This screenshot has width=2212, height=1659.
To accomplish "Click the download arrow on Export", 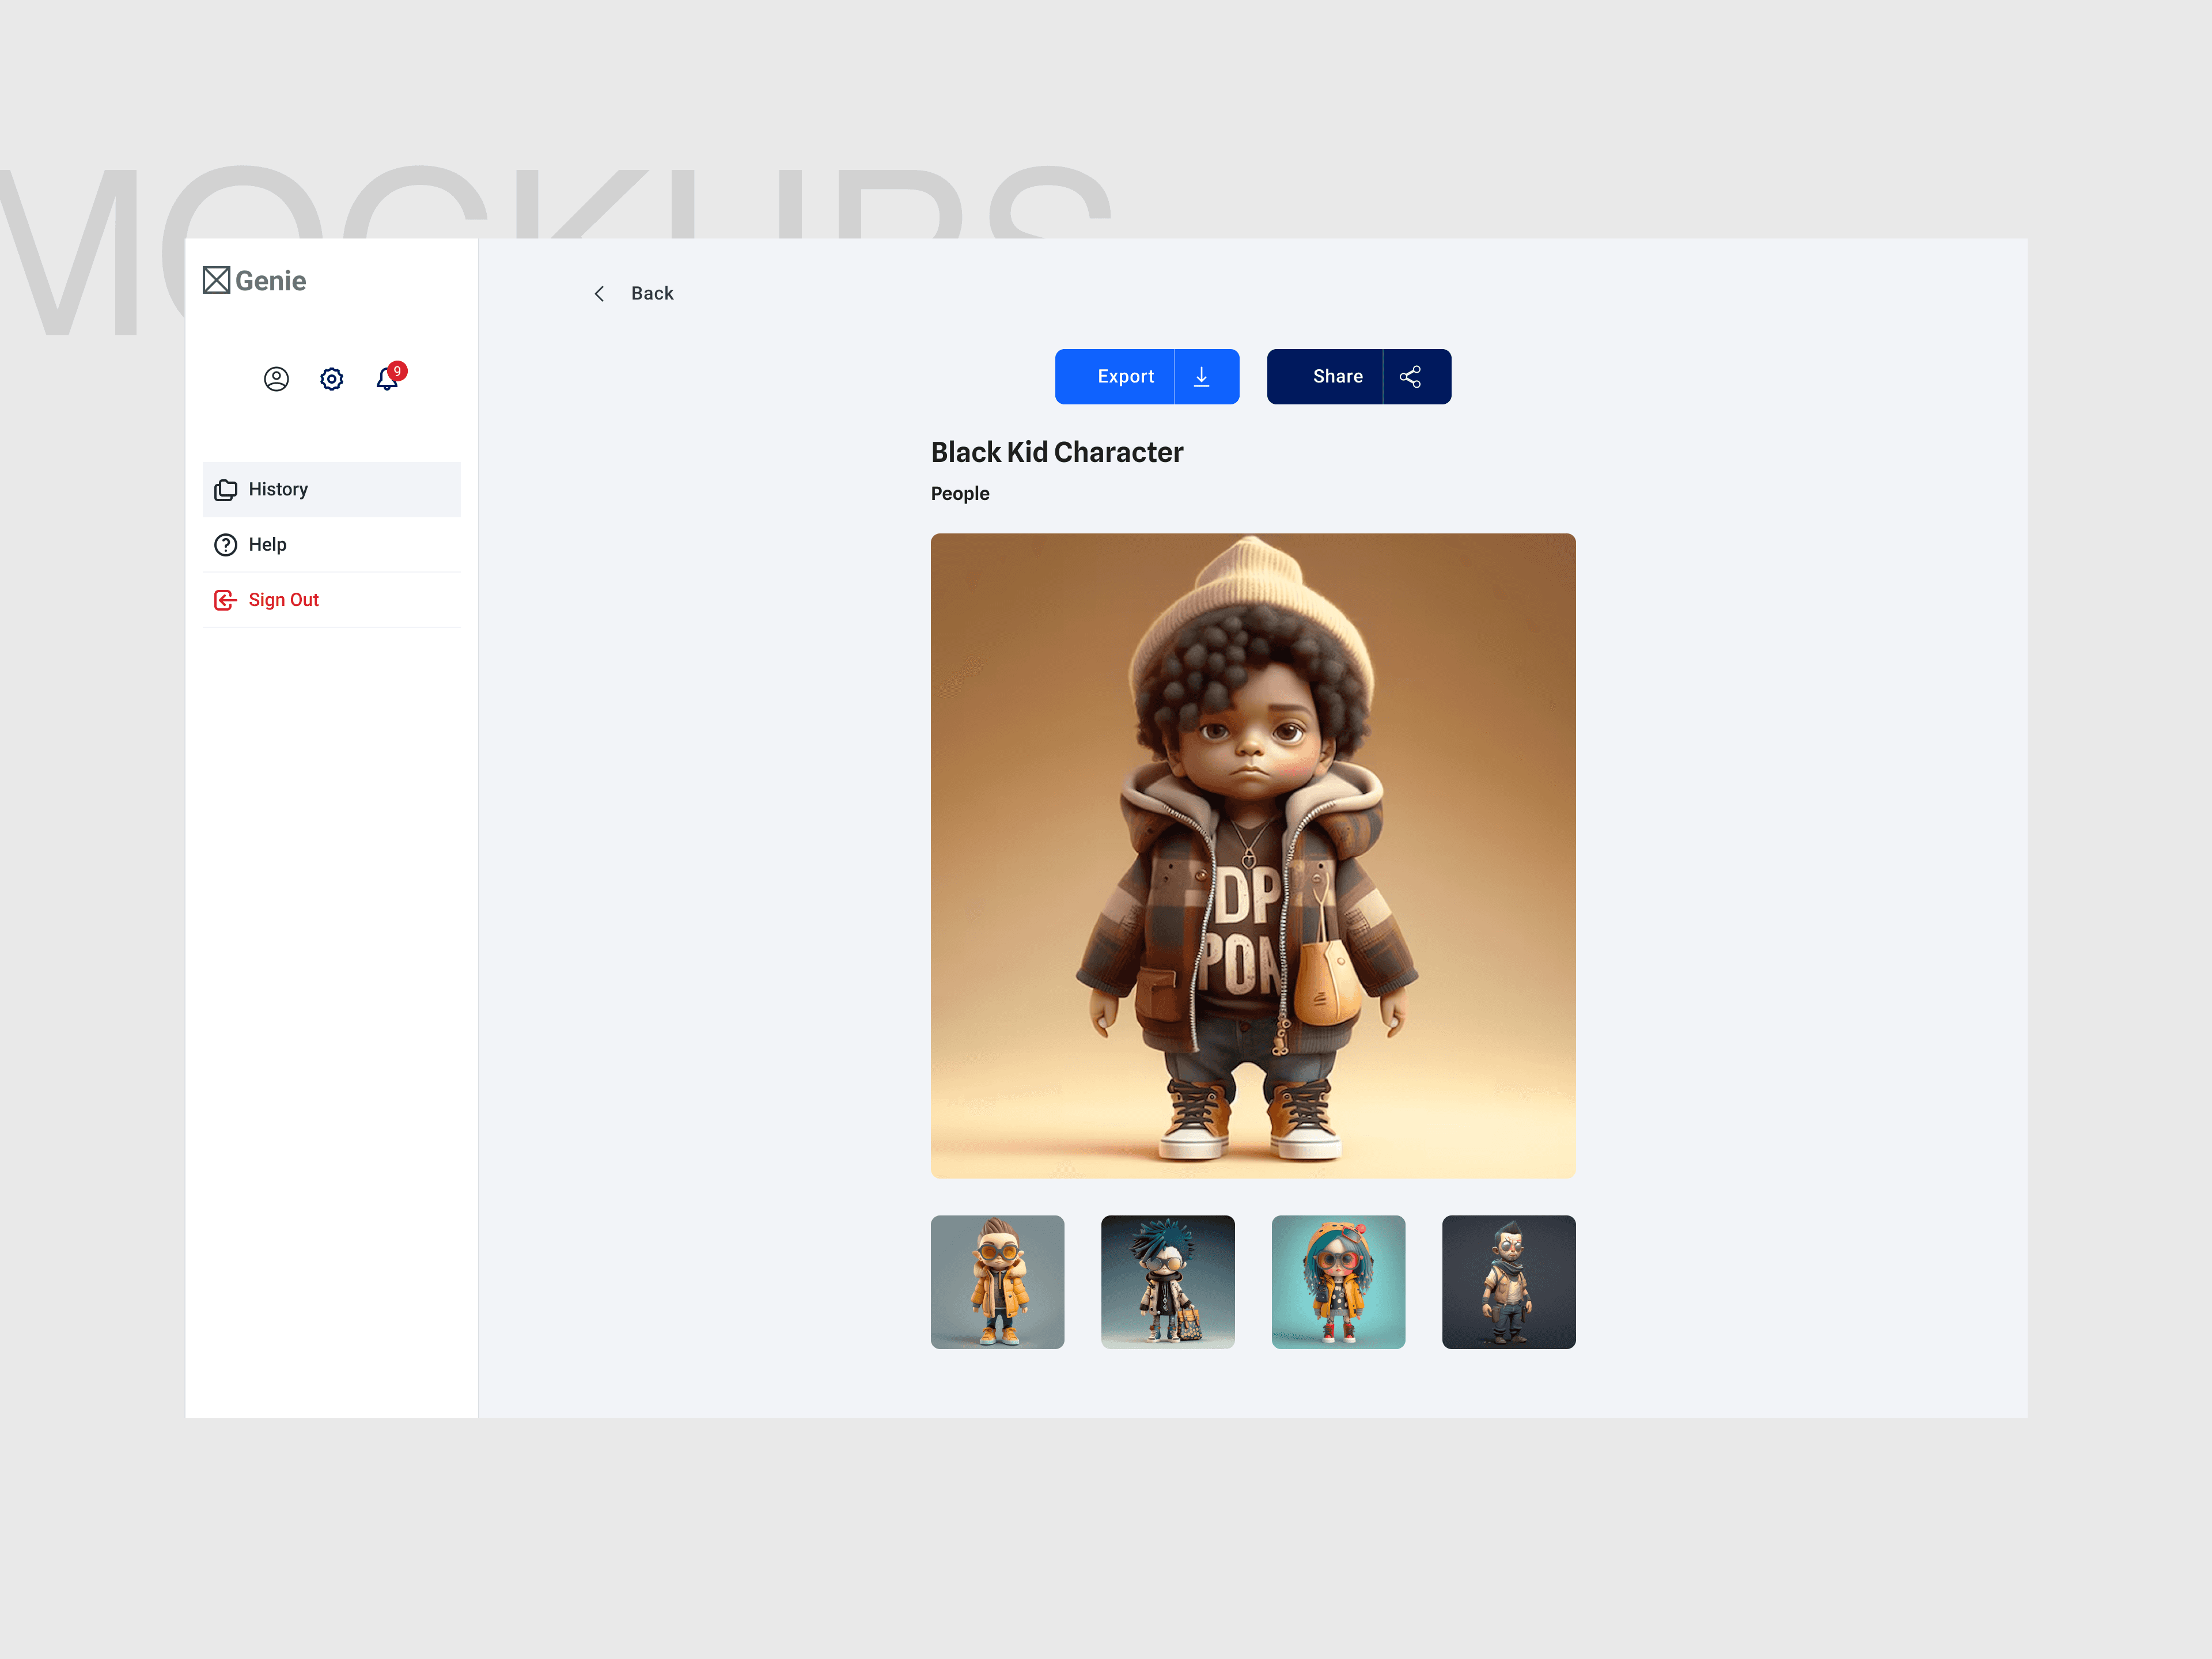I will coord(1202,377).
